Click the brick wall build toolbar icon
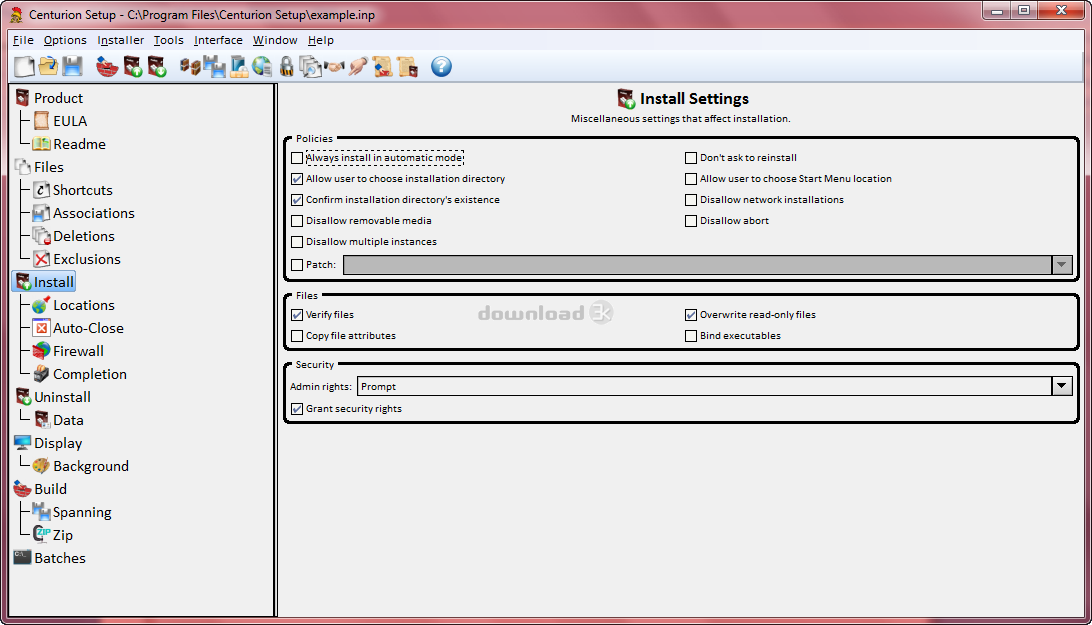The image size is (1092, 625). (x=107, y=67)
